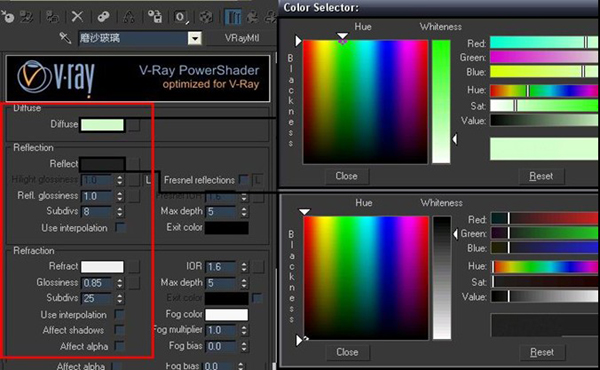Click the Get Material icon
Image resolution: width=600 pixels, height=370 pixels.
pyautogui.click(x=8, y=17)
